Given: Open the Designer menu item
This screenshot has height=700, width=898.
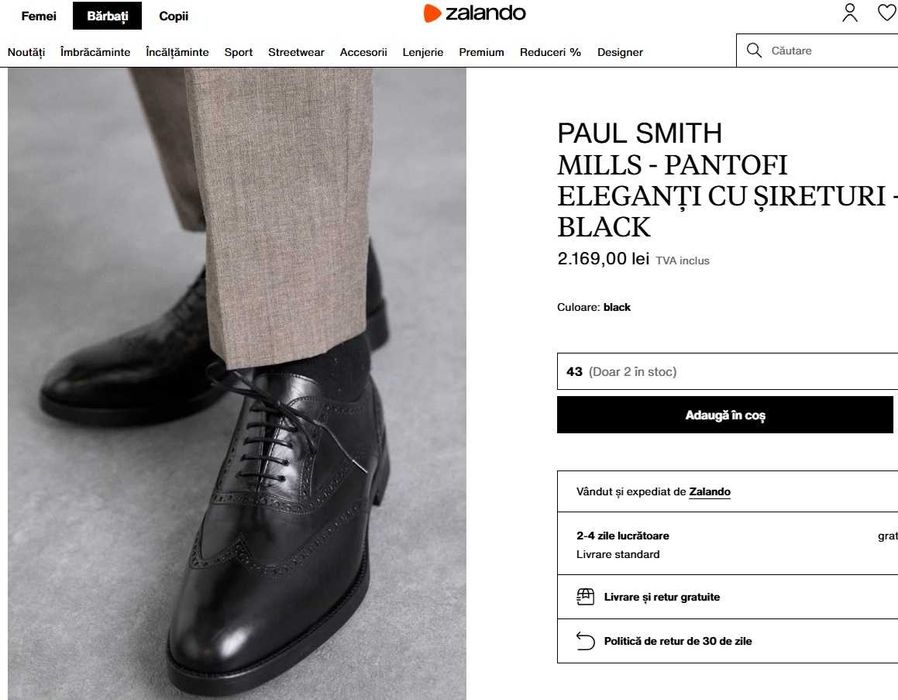Looking at the screenshot, I should pos(620,52).
